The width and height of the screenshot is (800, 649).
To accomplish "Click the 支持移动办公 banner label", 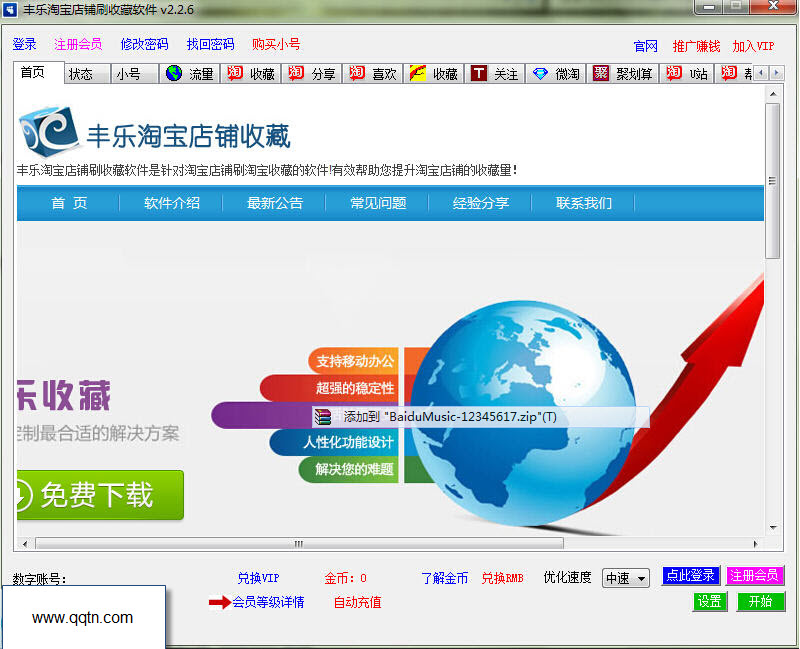I will (x=355, y=361).
